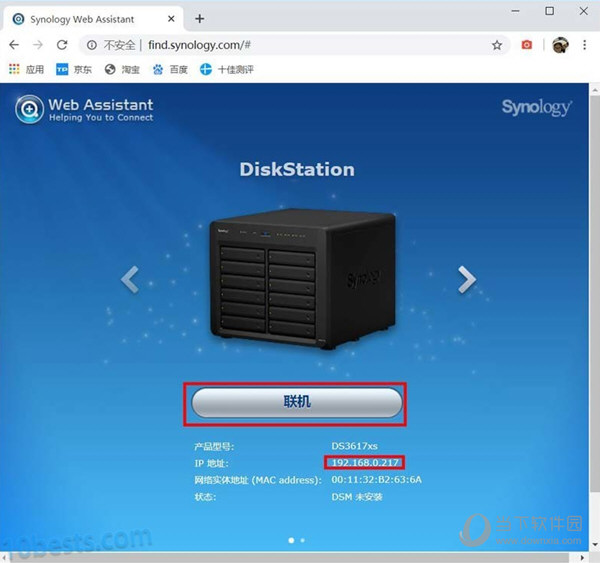The width and height of the screenshot is (600, 563).
Task: Close the Synology Web Assistant tab
Action: click(x=171, y=18)
